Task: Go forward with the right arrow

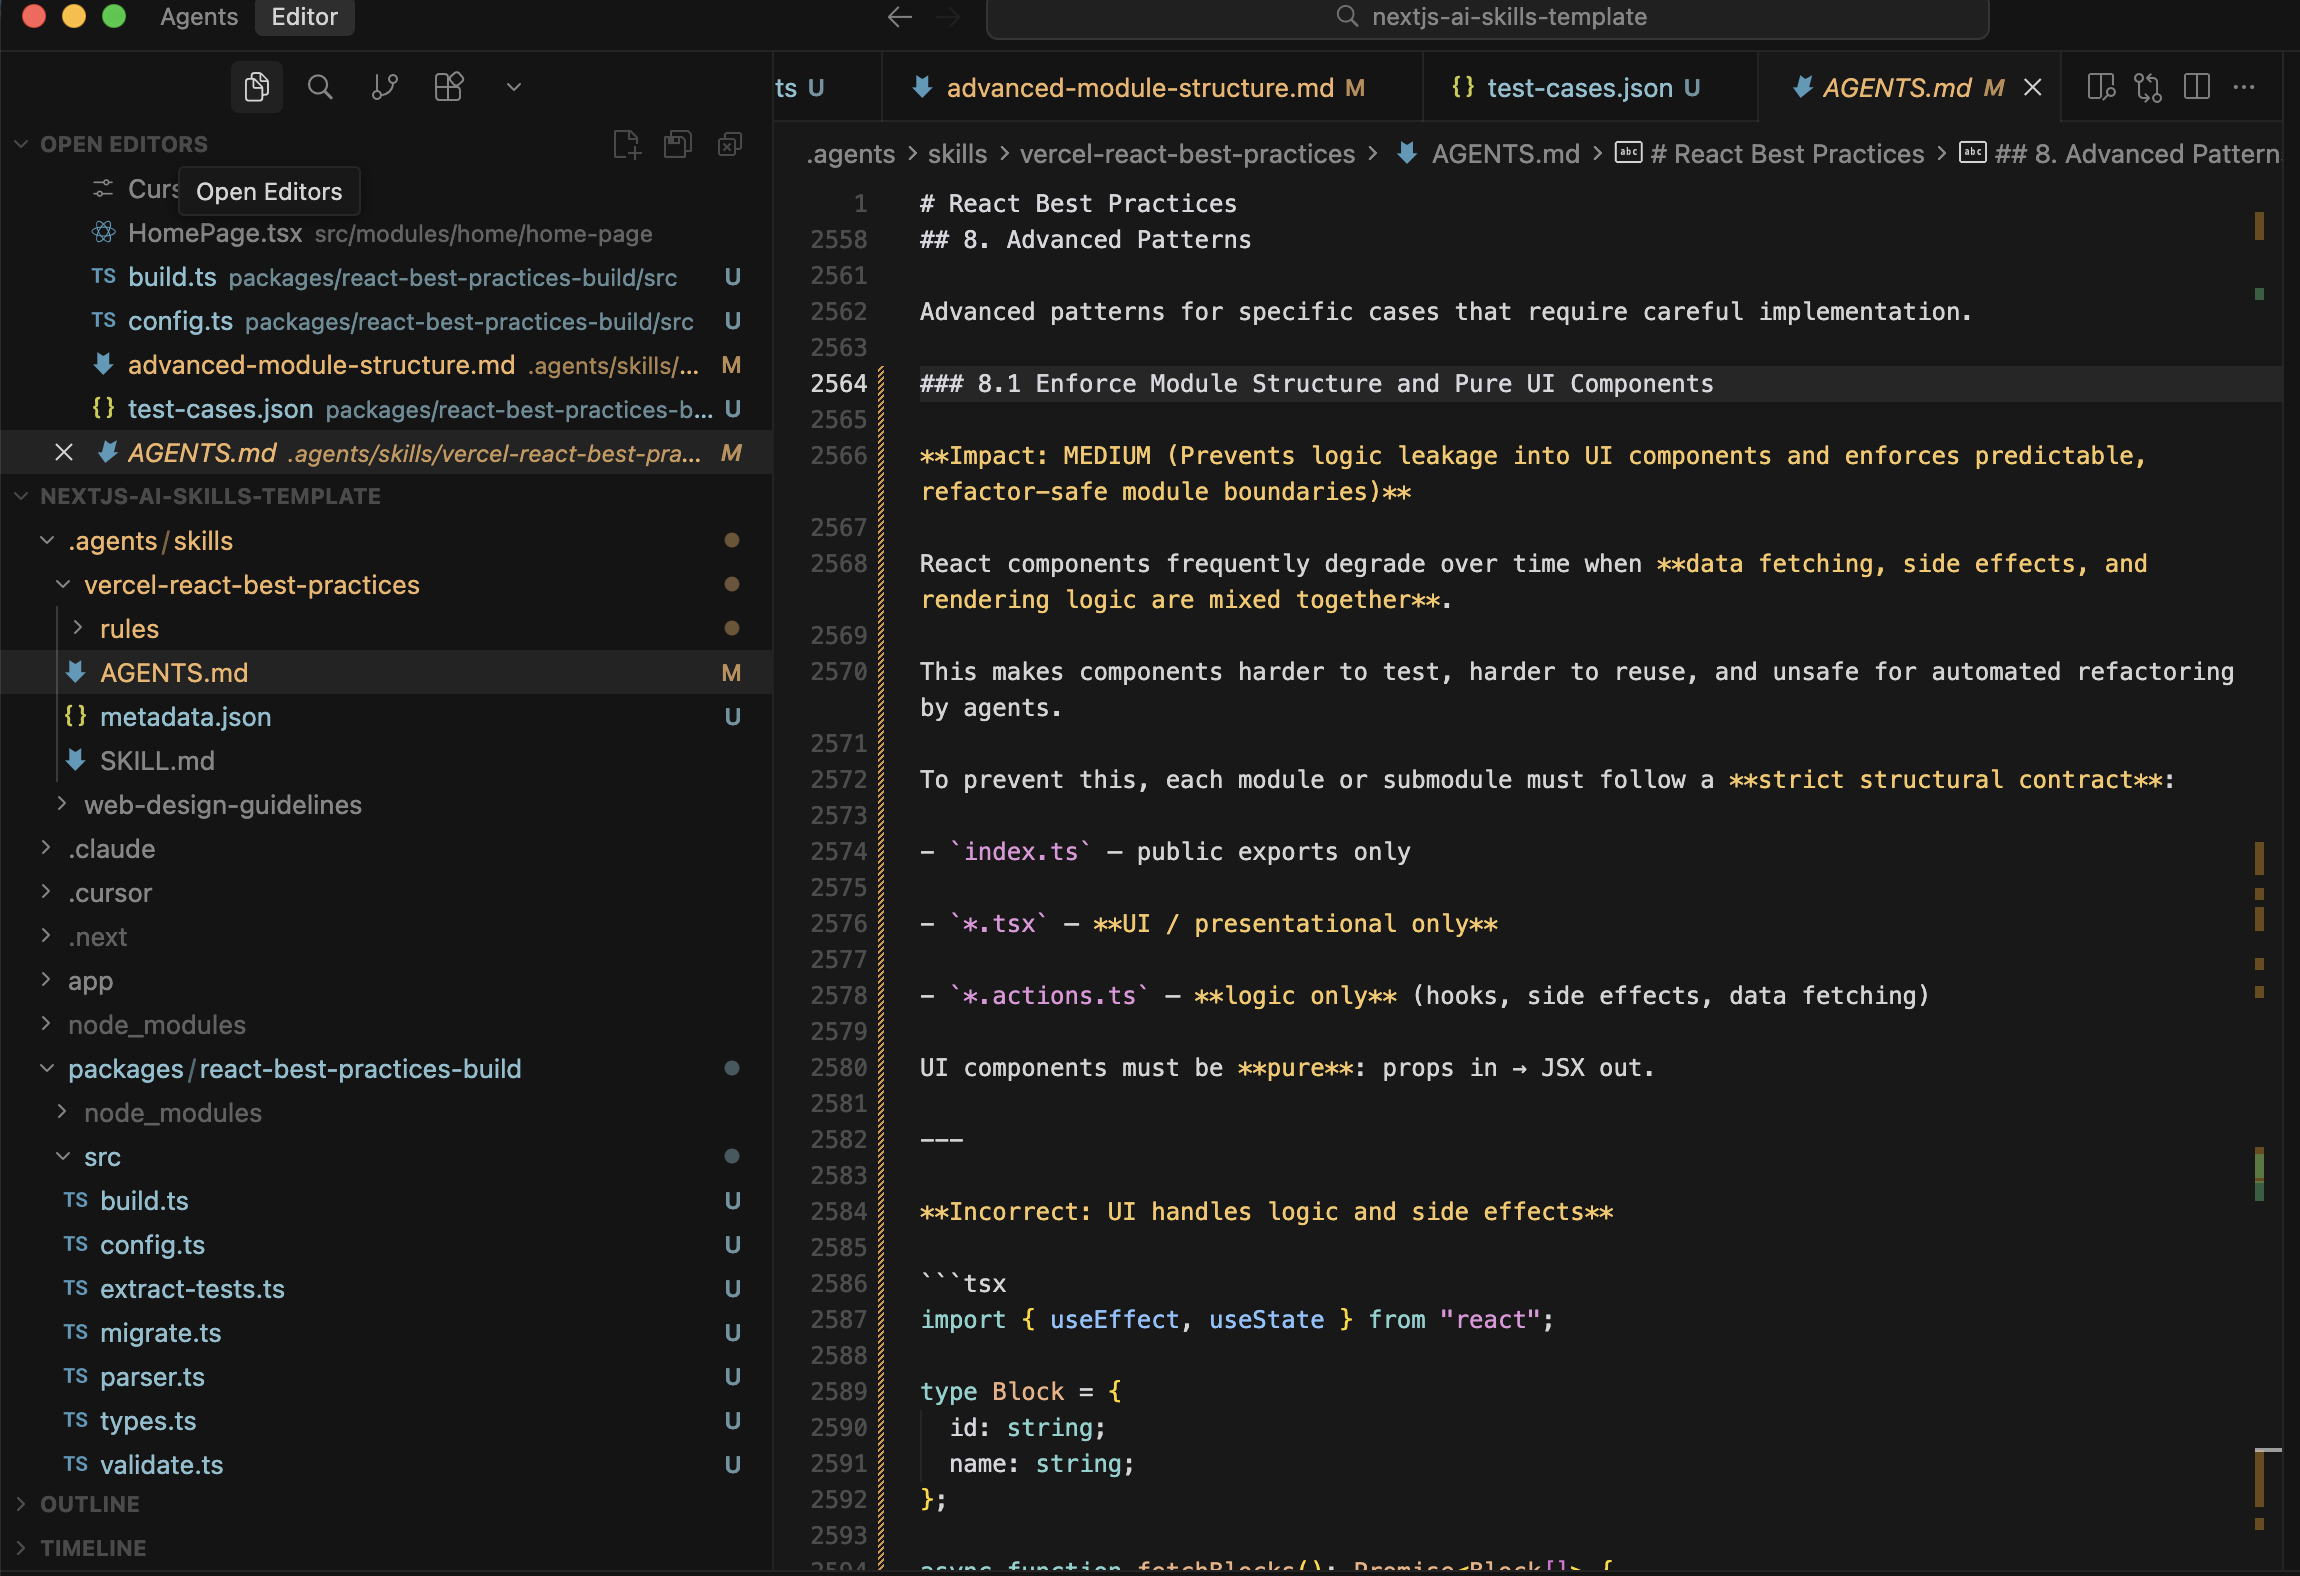Action: (x=948, y=17)
